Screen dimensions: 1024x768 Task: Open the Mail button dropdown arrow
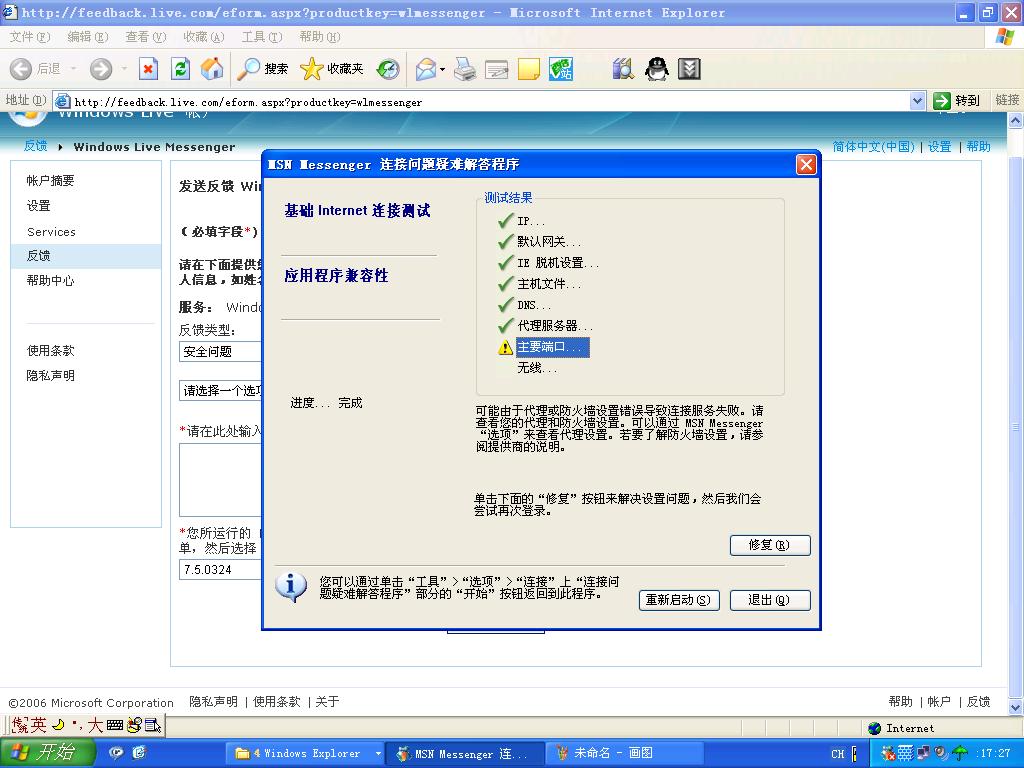click(x=442, y=69)
